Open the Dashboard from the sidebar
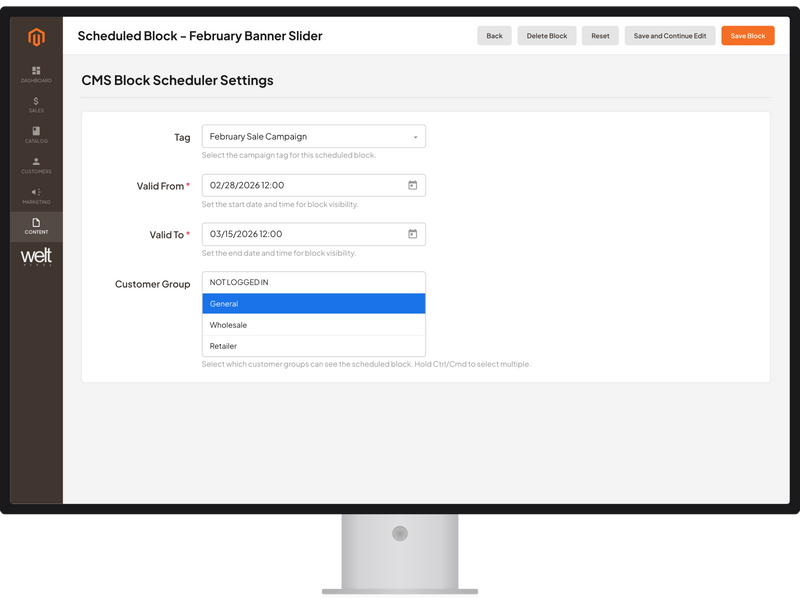800x600 pixels. click(37, 73)
